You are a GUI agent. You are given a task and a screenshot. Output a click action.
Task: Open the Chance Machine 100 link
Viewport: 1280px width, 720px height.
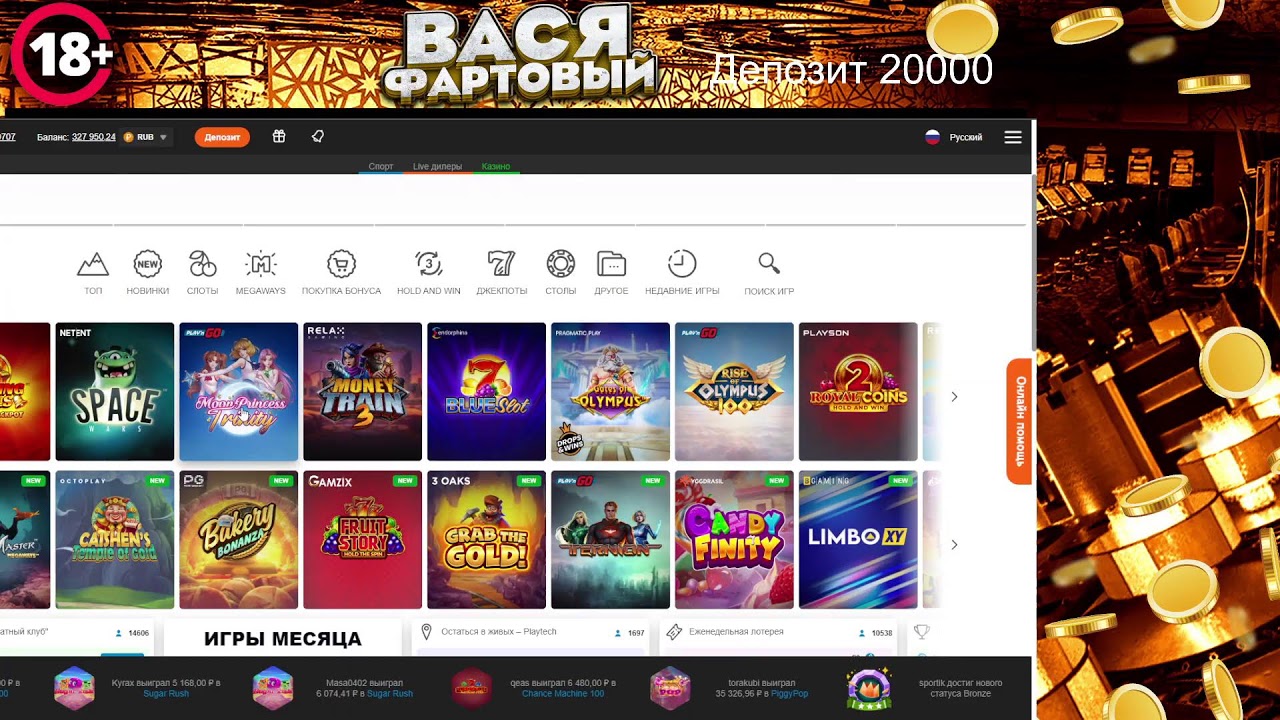pos(563,693)
